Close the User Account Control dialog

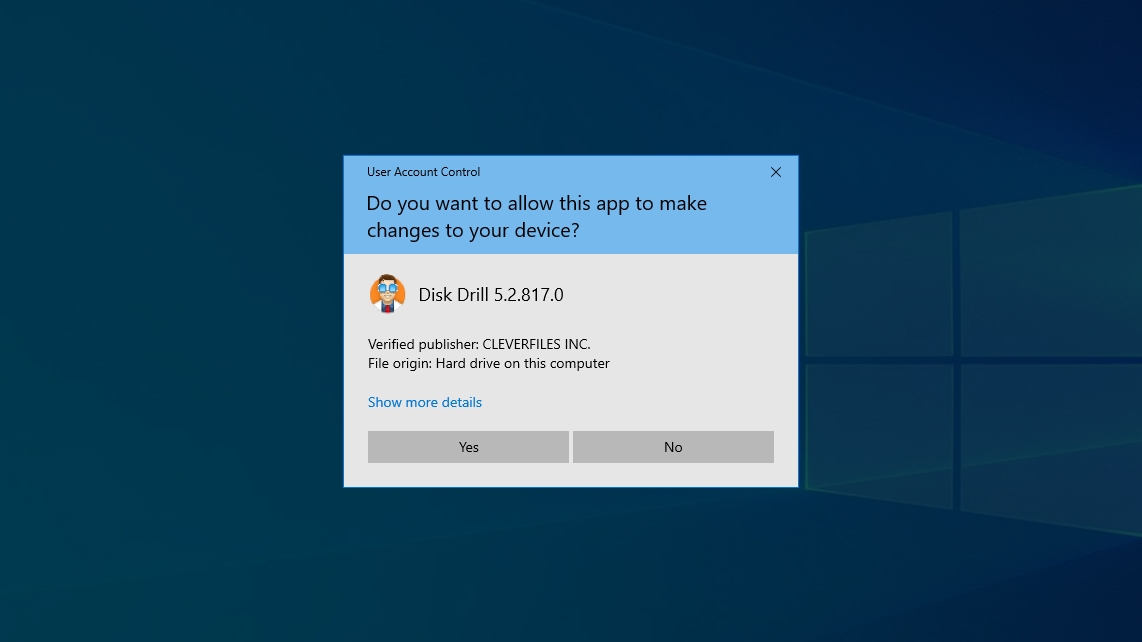(776, 172)
